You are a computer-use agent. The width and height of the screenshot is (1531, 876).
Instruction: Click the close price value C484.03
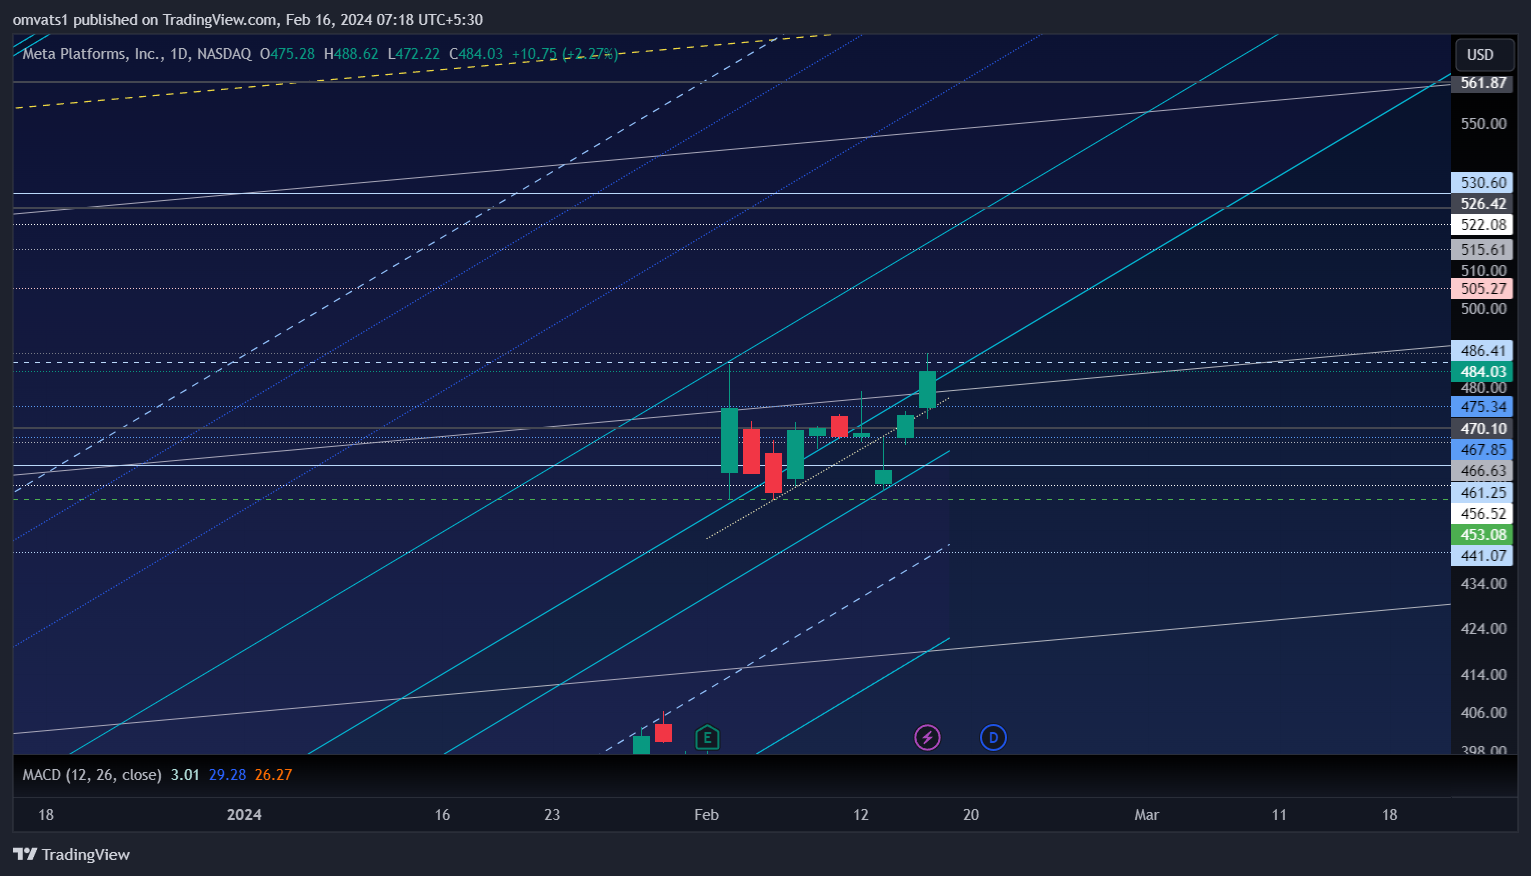476,54
